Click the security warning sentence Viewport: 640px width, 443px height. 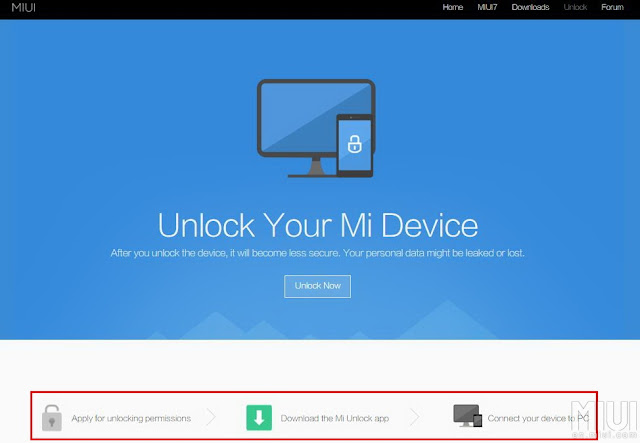[318, 253]
